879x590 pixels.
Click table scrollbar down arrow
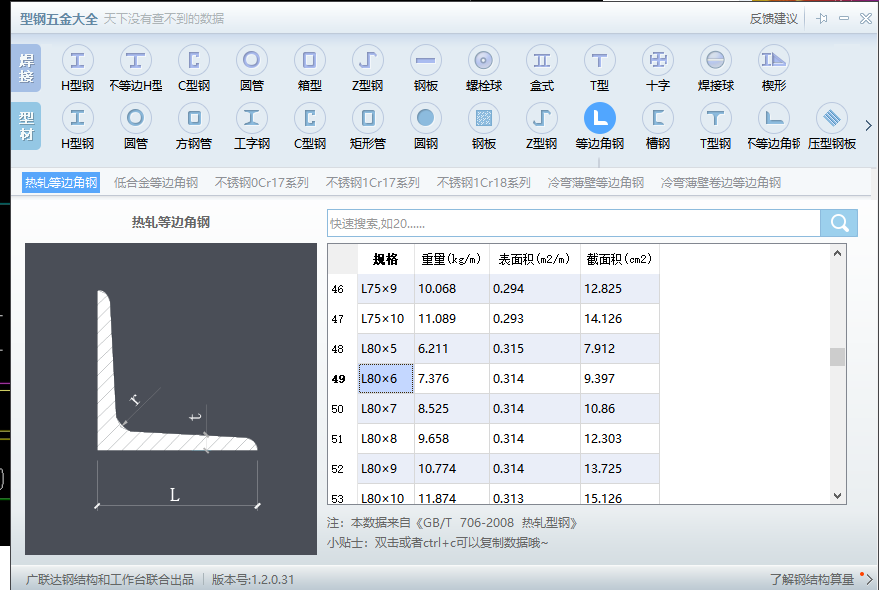pyautogui.click(x=838, y=496)
